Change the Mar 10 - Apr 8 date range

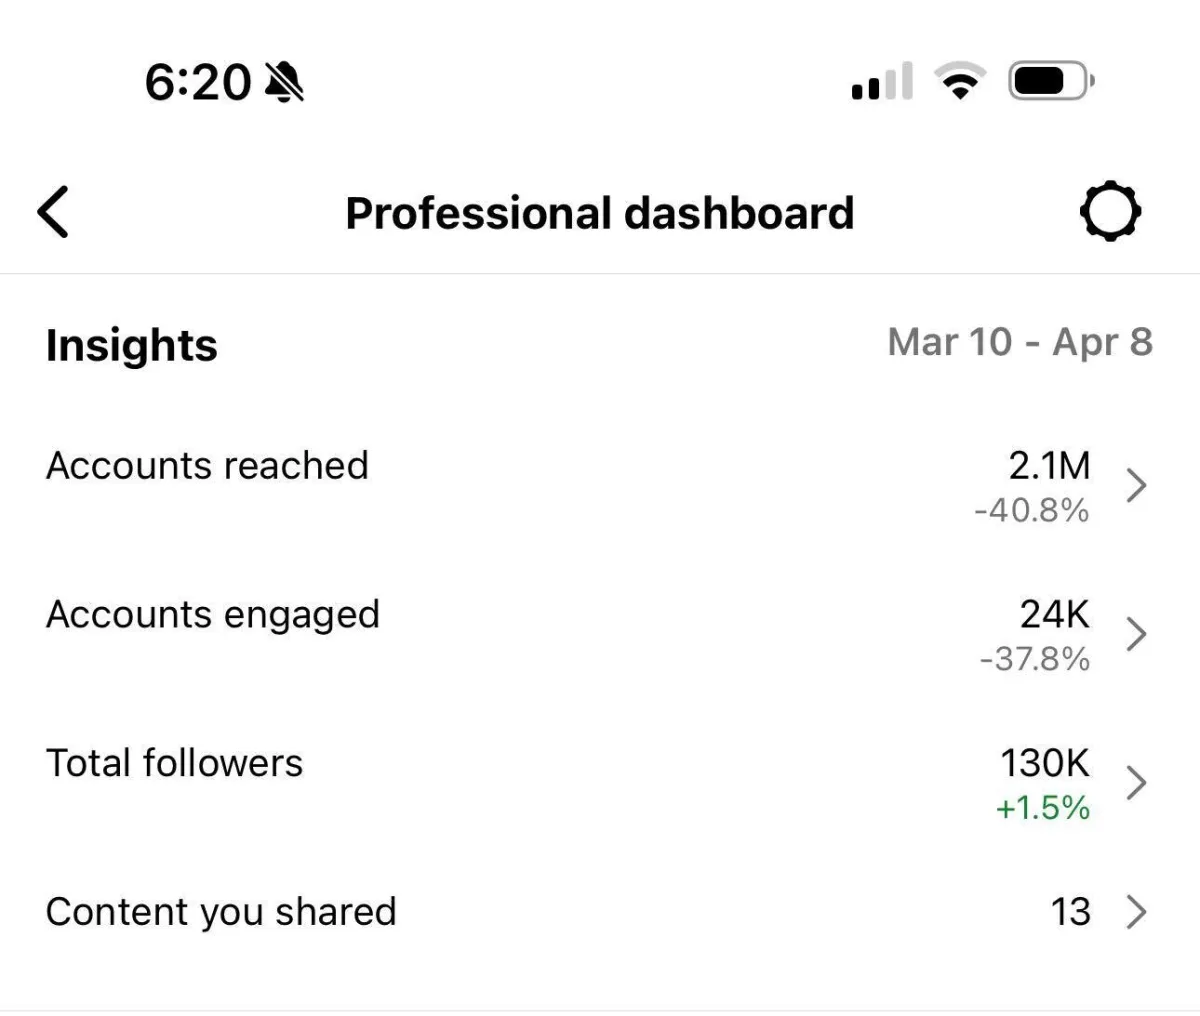point(1019,342)
